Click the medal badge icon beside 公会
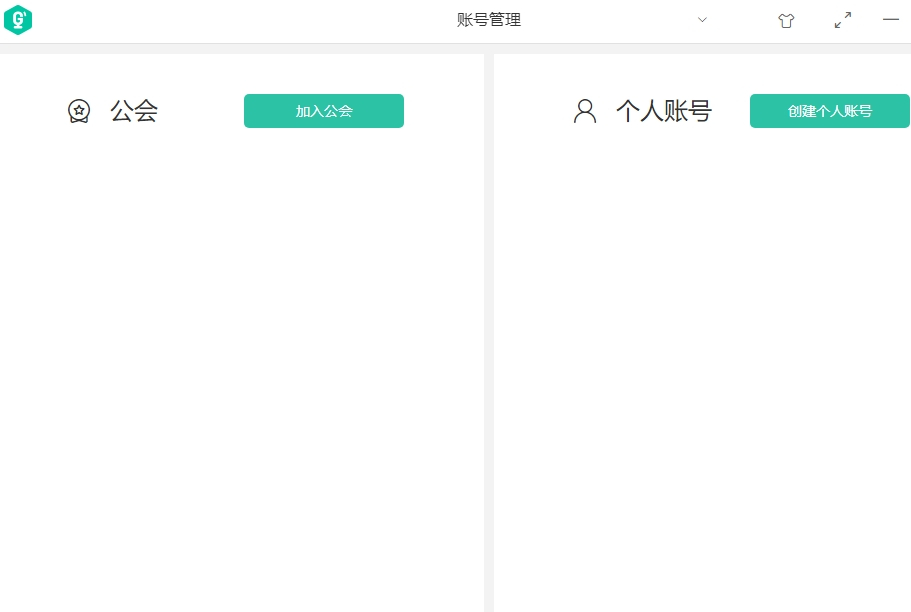The image size is (911, 612). (79, 111)
